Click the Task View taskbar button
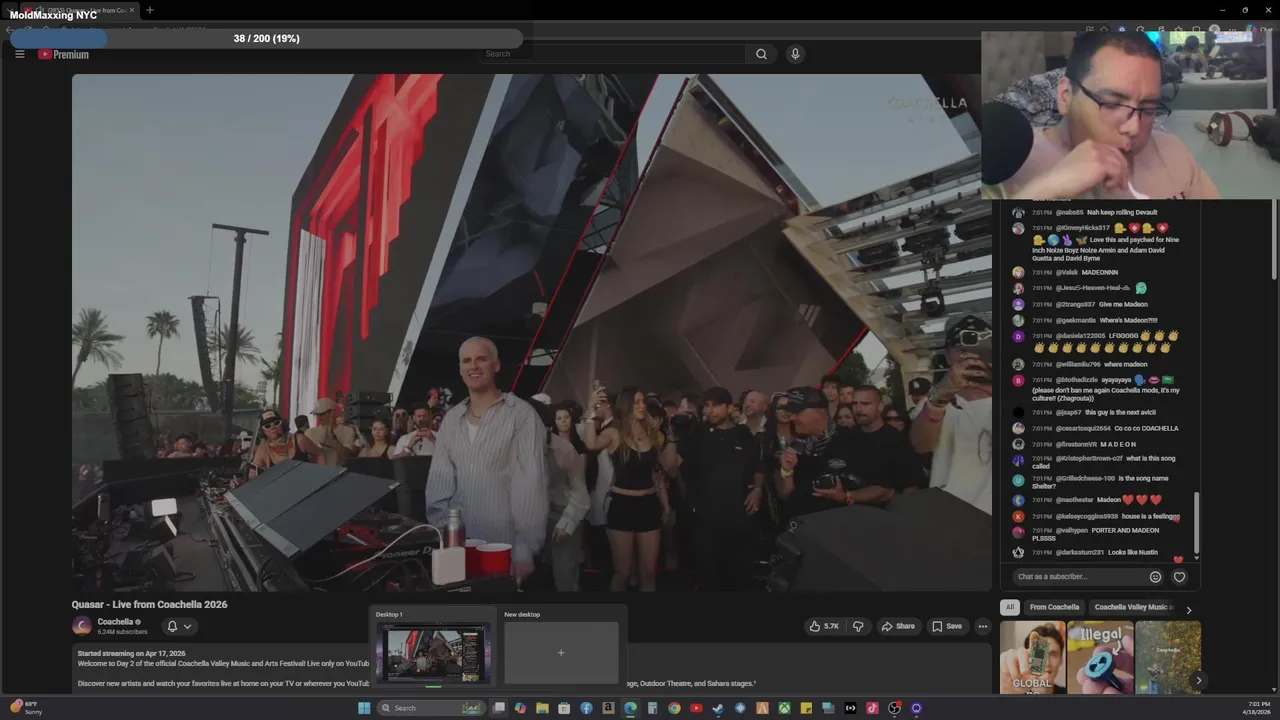 (499, 708)
